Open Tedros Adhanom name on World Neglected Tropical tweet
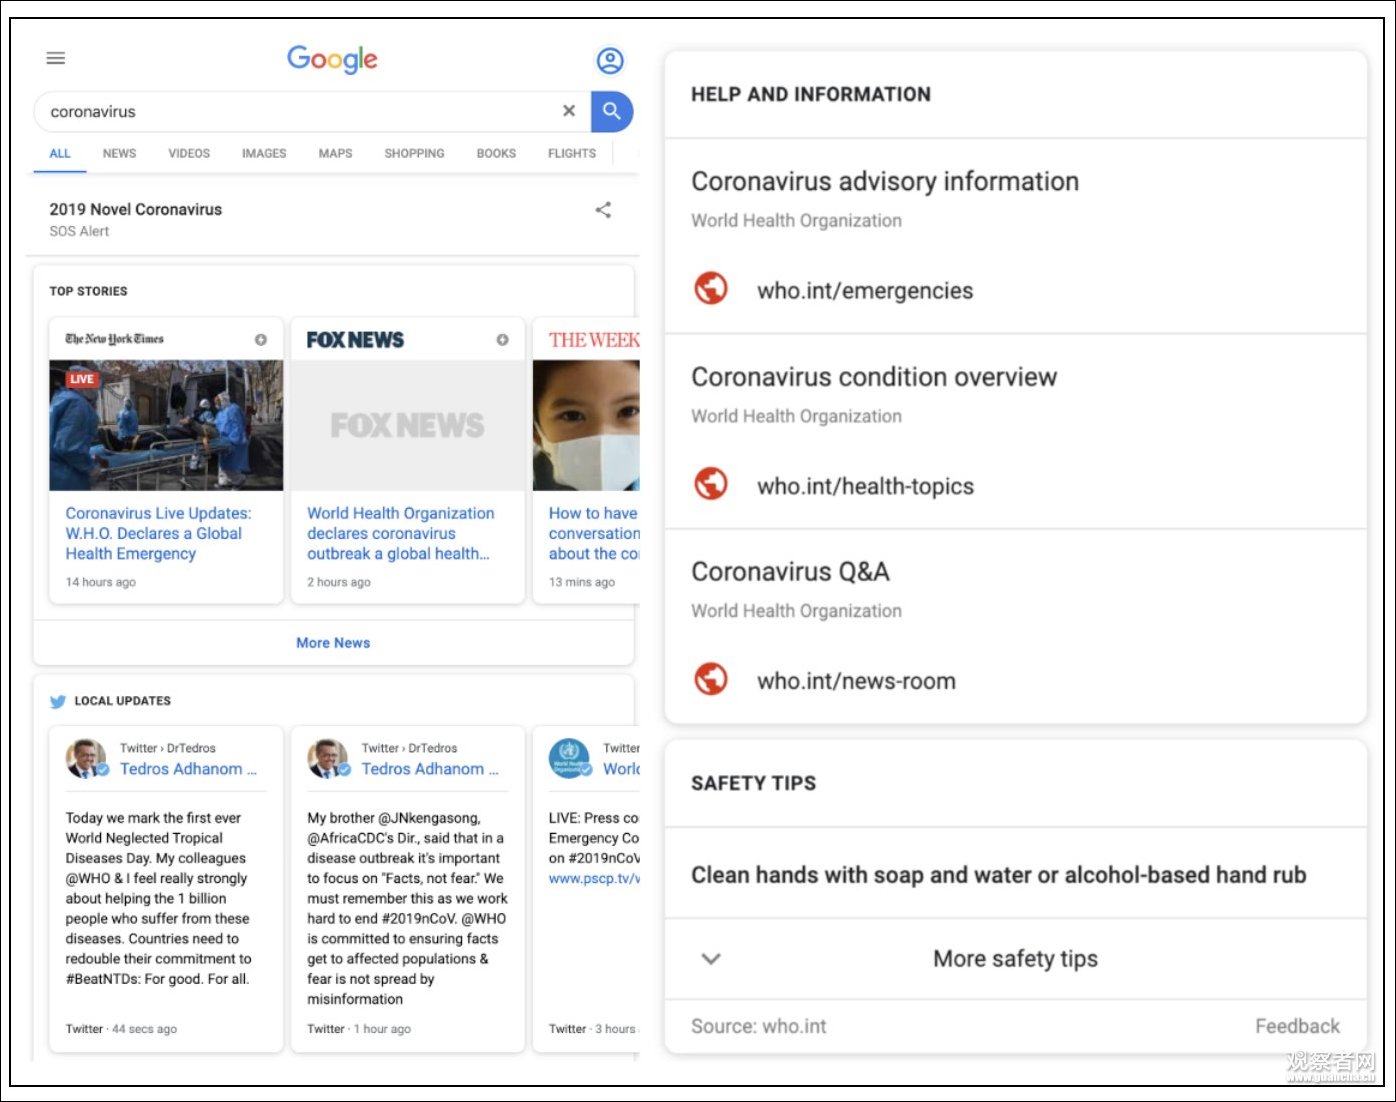The height and width of the screenshot is (1102, 1396). tap(188, 769)
